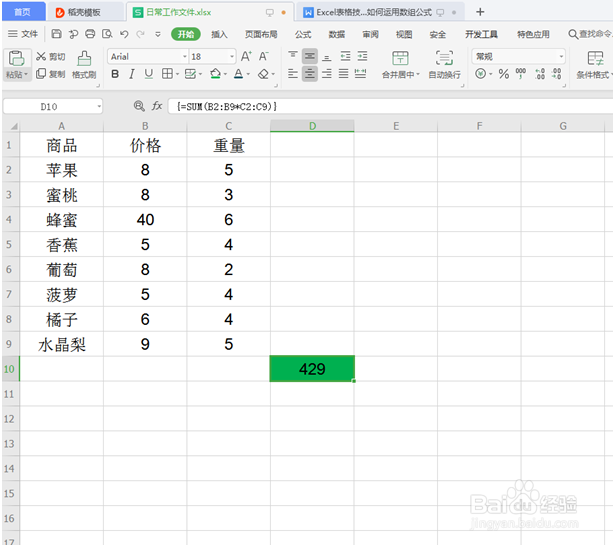Image resolution: width=614 pixels, height=545 pixels.
Task: Open the 文件 file menu
Action: click(x=23, y=34)
